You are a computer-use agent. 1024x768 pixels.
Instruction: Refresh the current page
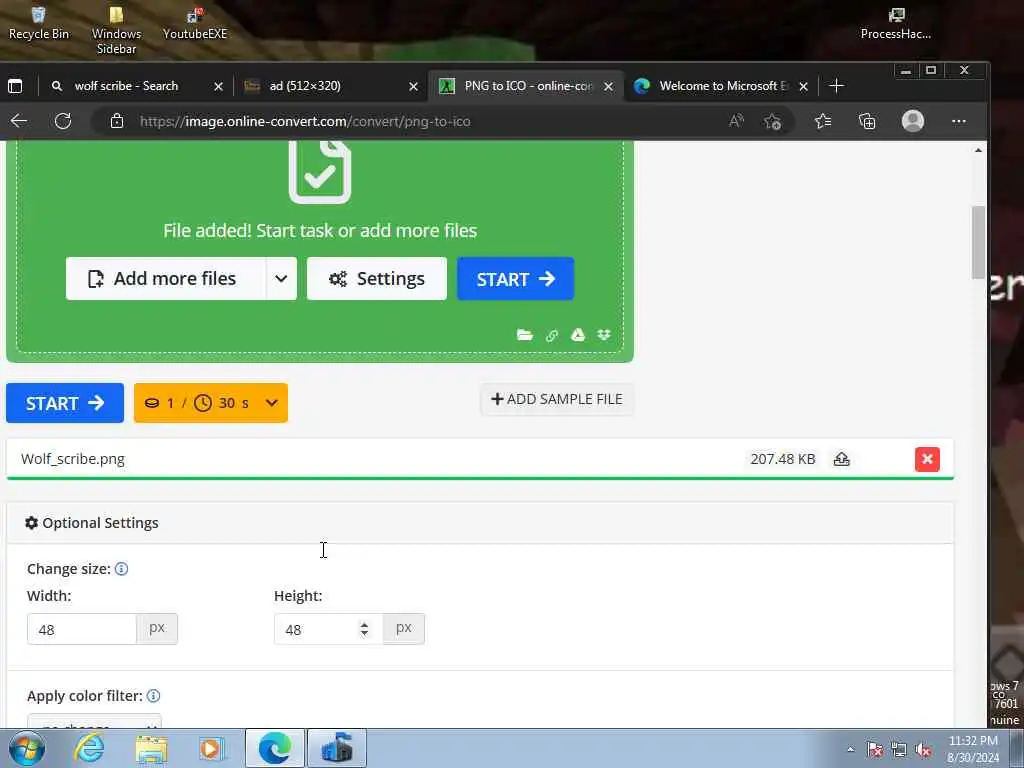pyautogui.click(x=63, y=121)
